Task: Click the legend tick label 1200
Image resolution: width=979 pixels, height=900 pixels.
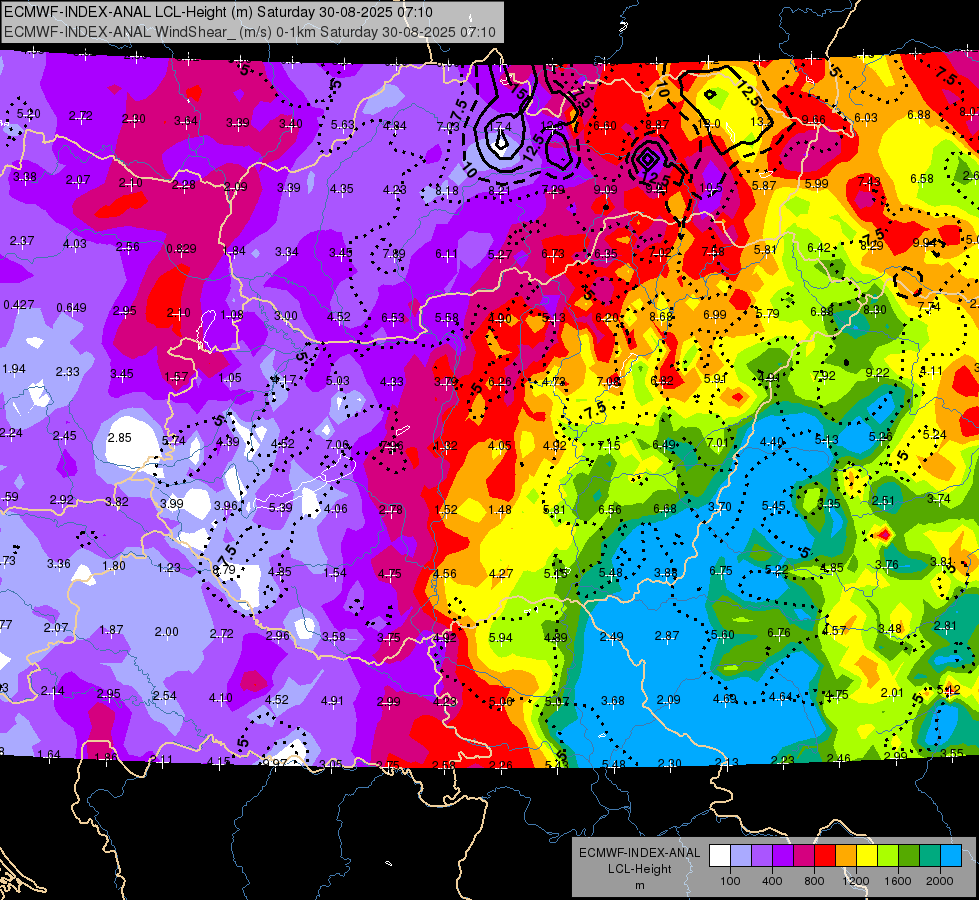Action: 855,881
